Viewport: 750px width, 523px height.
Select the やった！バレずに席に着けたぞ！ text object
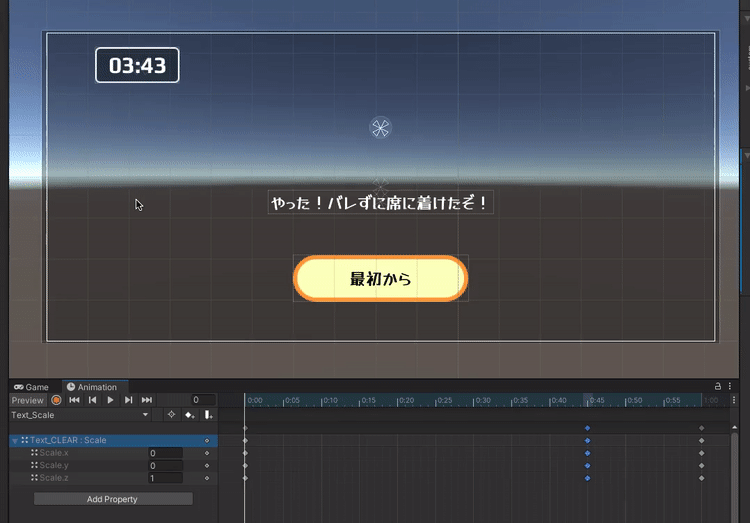coord(380,203)
